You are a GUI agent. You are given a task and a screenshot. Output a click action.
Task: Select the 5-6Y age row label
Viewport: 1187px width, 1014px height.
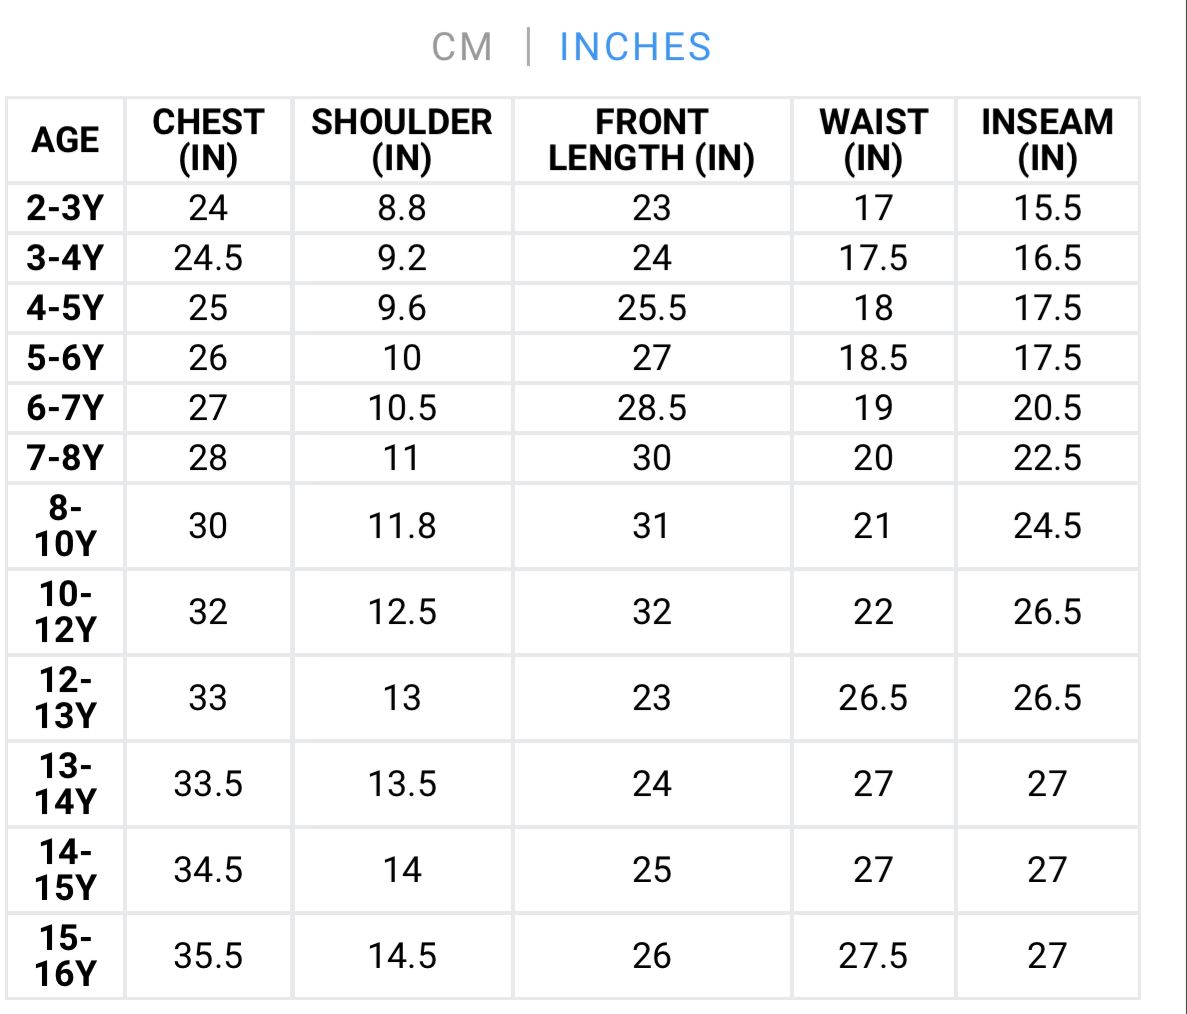(65, 358)
